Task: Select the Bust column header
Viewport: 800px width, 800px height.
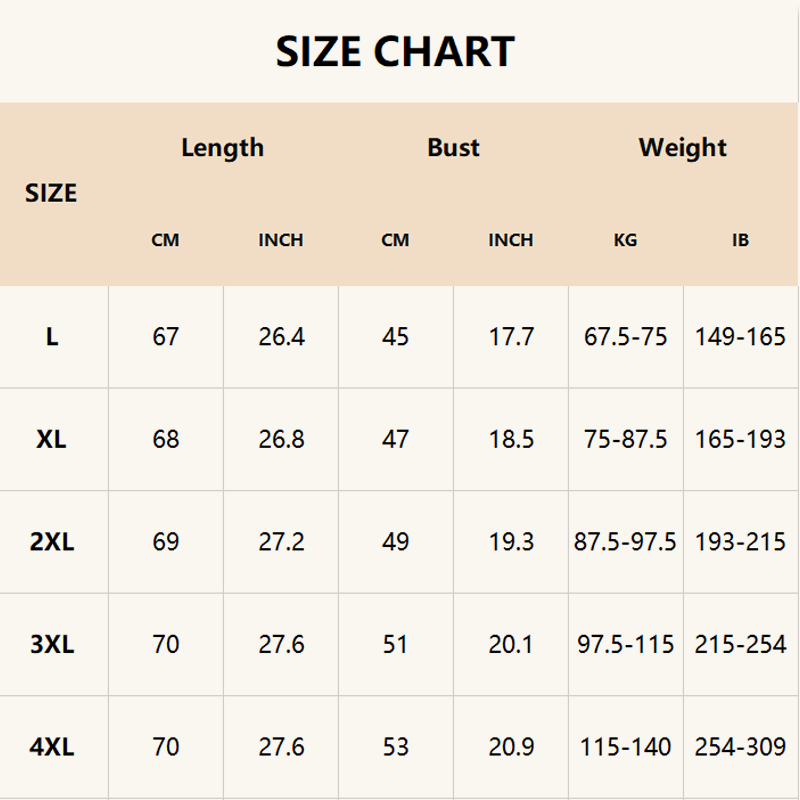Action: click(x=453, y=148)
